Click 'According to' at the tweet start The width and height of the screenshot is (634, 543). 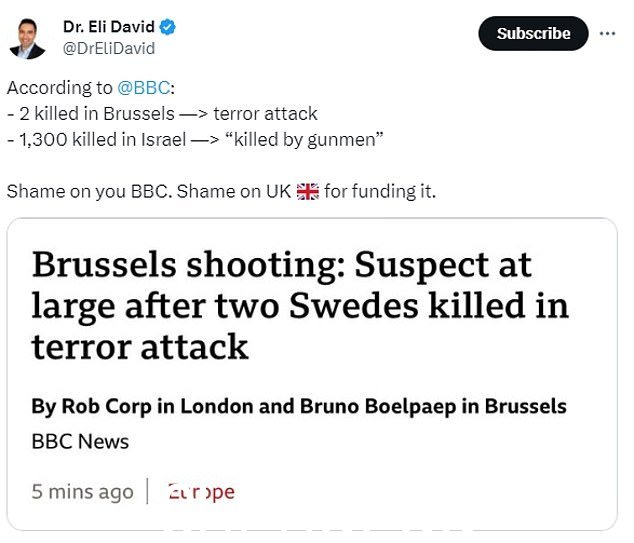coord(60,88)
